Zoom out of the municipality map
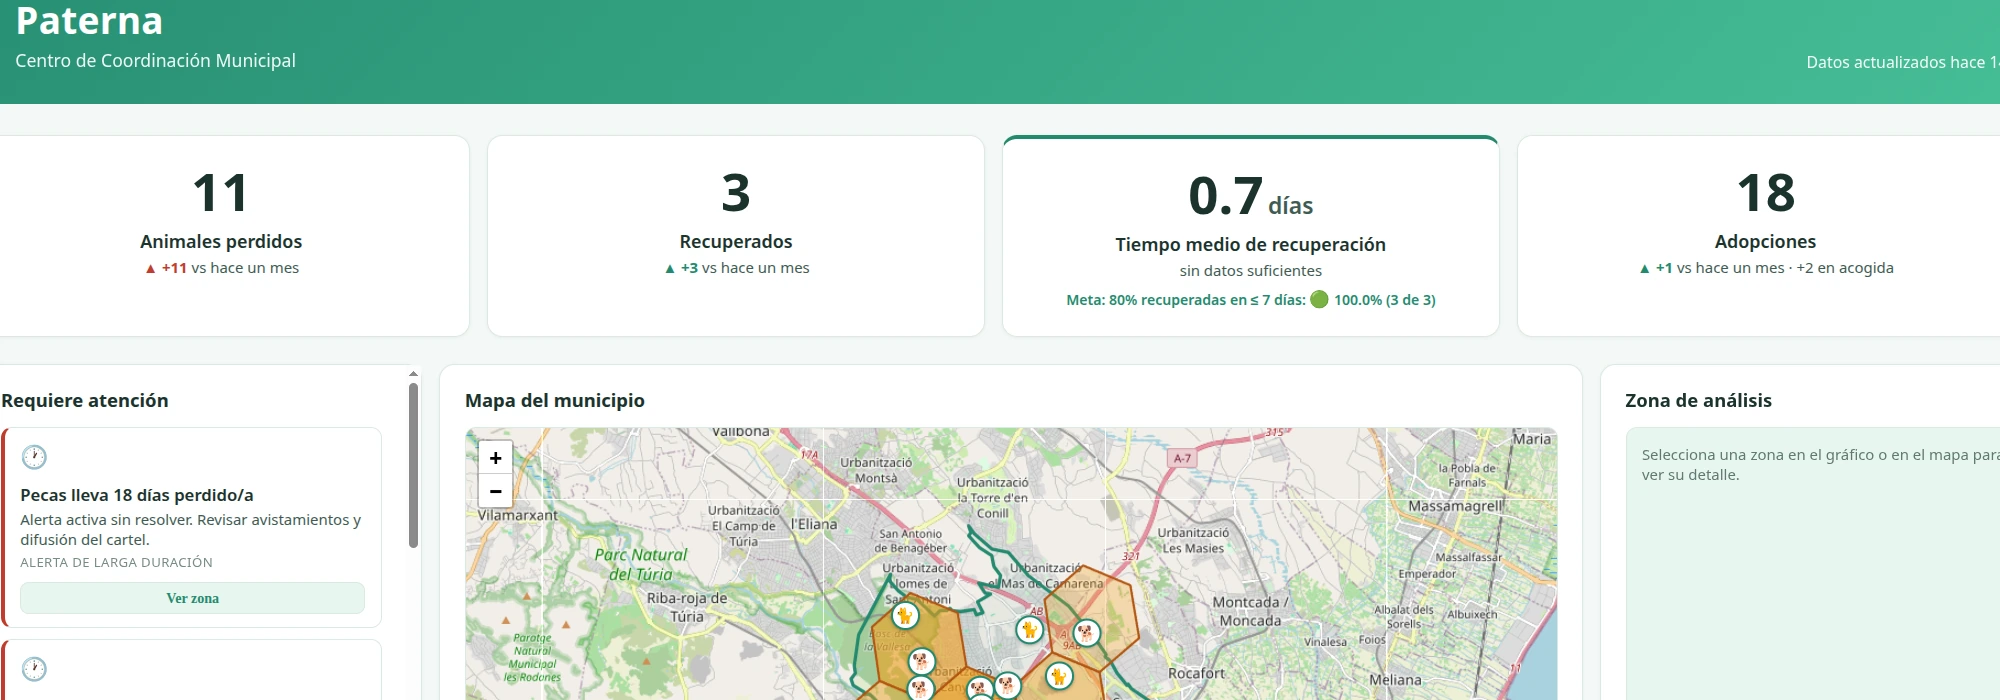Image resolution: width=2000 pixels, height=700 pixels. [x=495, y=491]
